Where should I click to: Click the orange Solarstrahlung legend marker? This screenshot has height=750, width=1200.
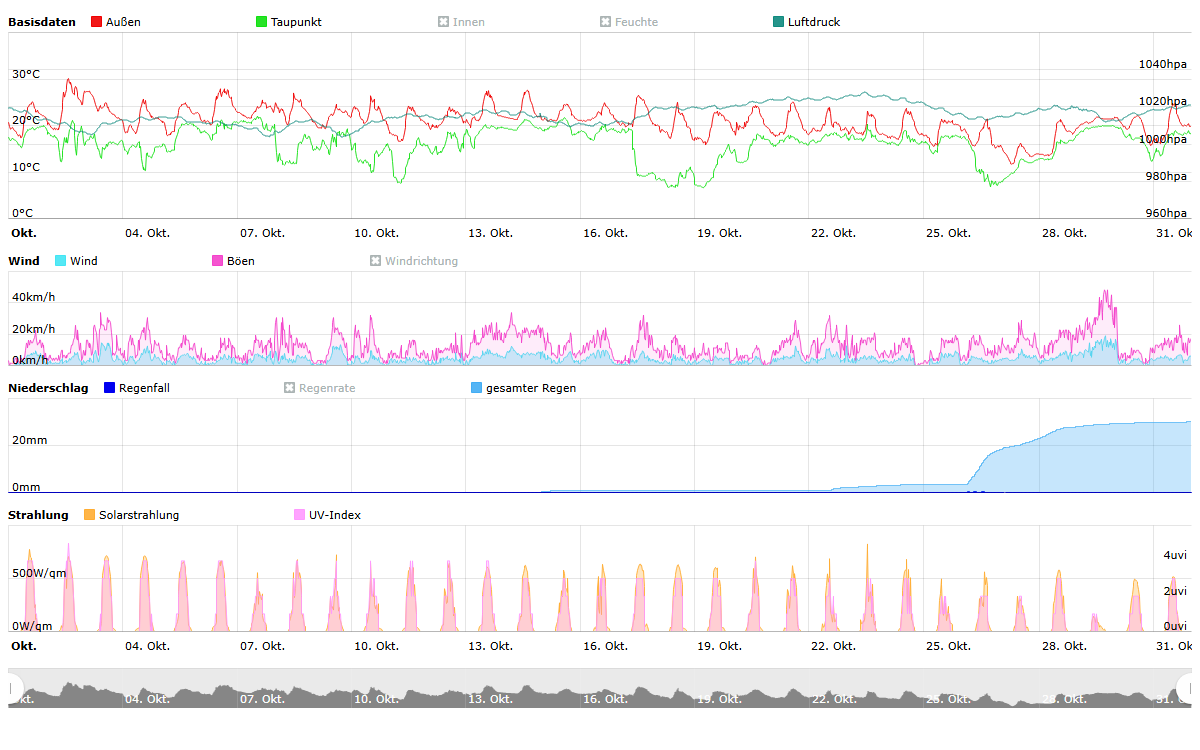[x=90, y=515]
